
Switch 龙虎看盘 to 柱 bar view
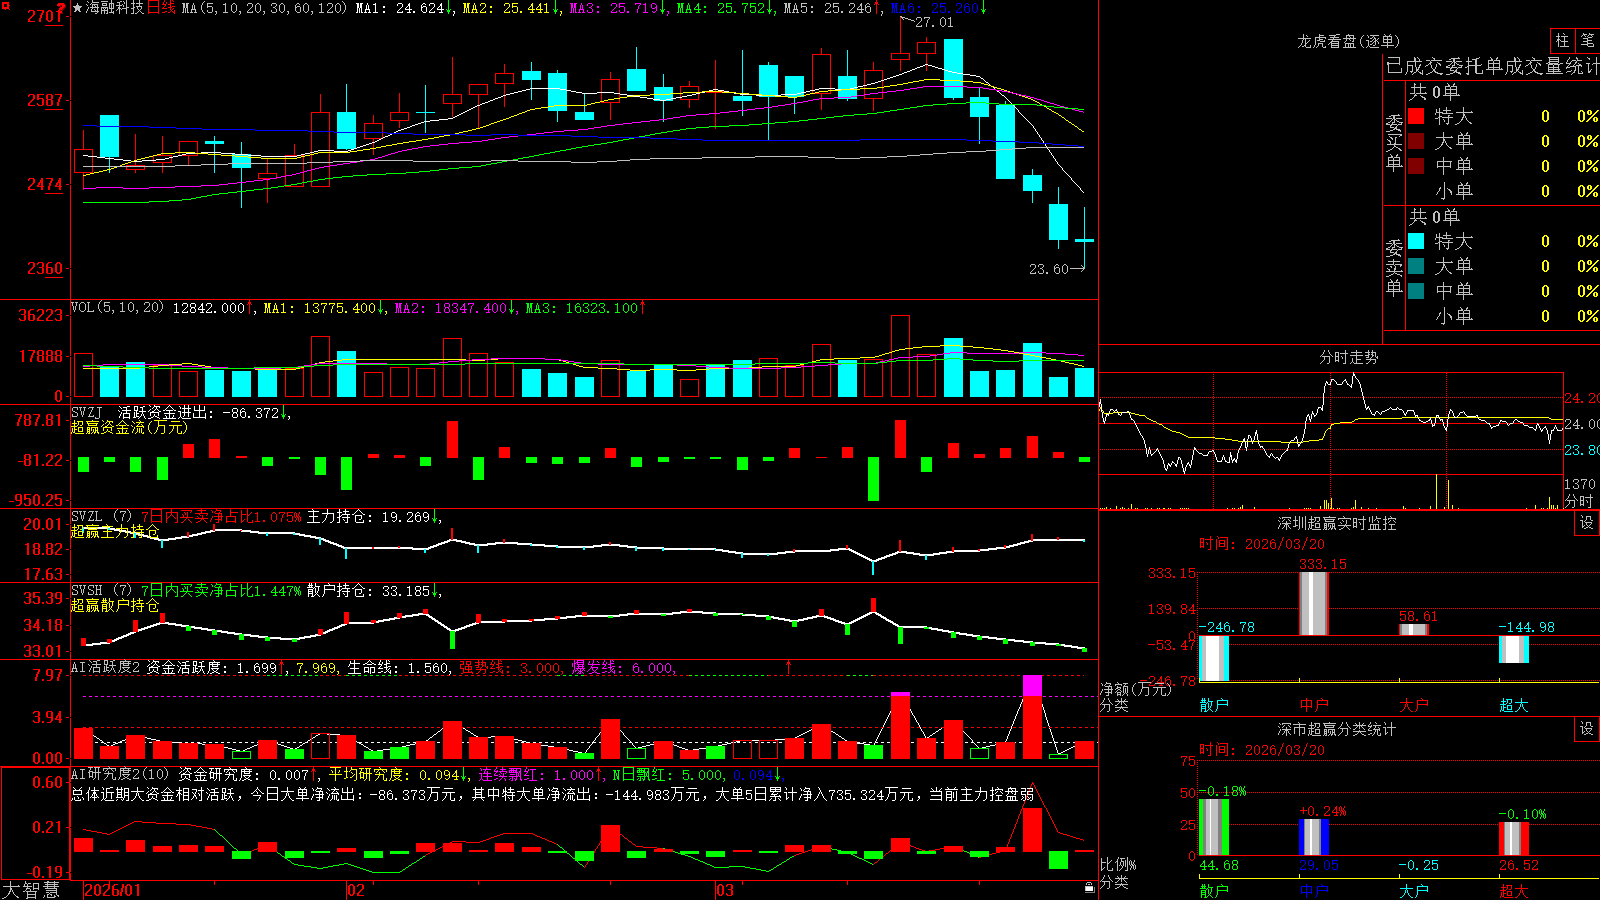1562,40
